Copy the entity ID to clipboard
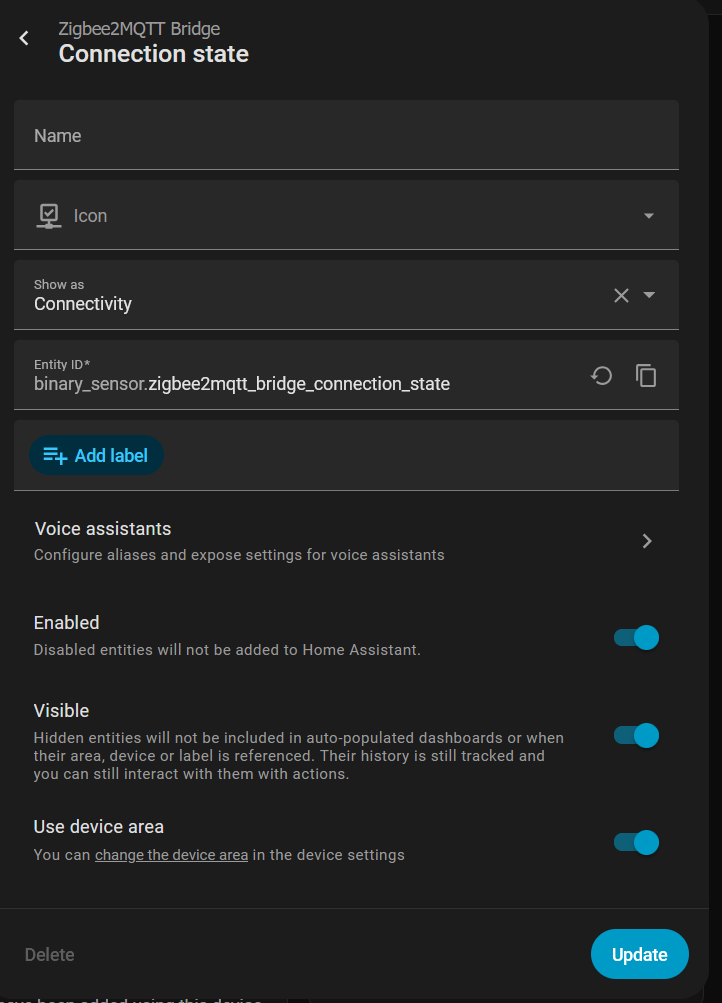 click(647, 376)
